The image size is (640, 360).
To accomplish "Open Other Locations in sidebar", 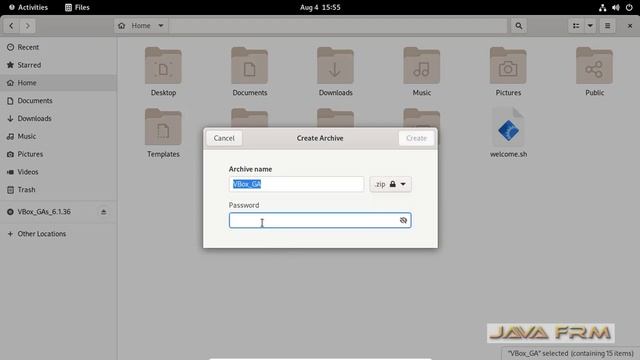I will (x=58, y=234).
